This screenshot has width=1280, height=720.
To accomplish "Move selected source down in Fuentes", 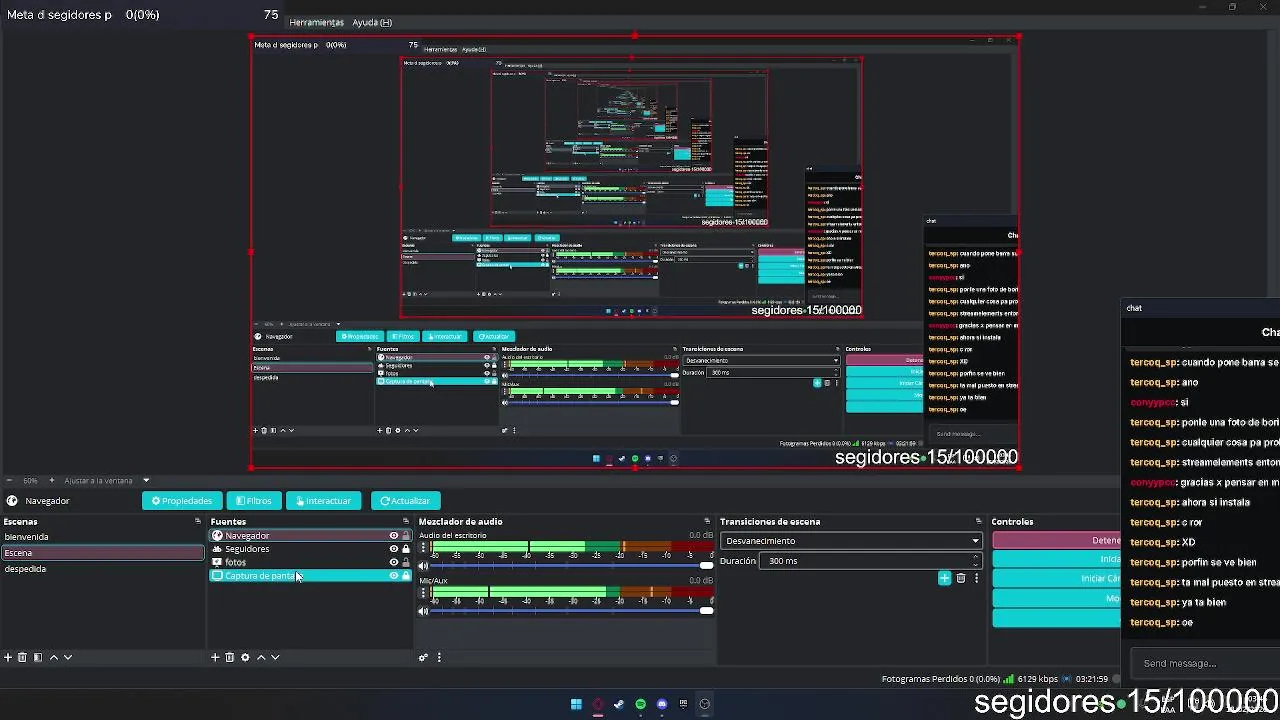I will 275,657.
